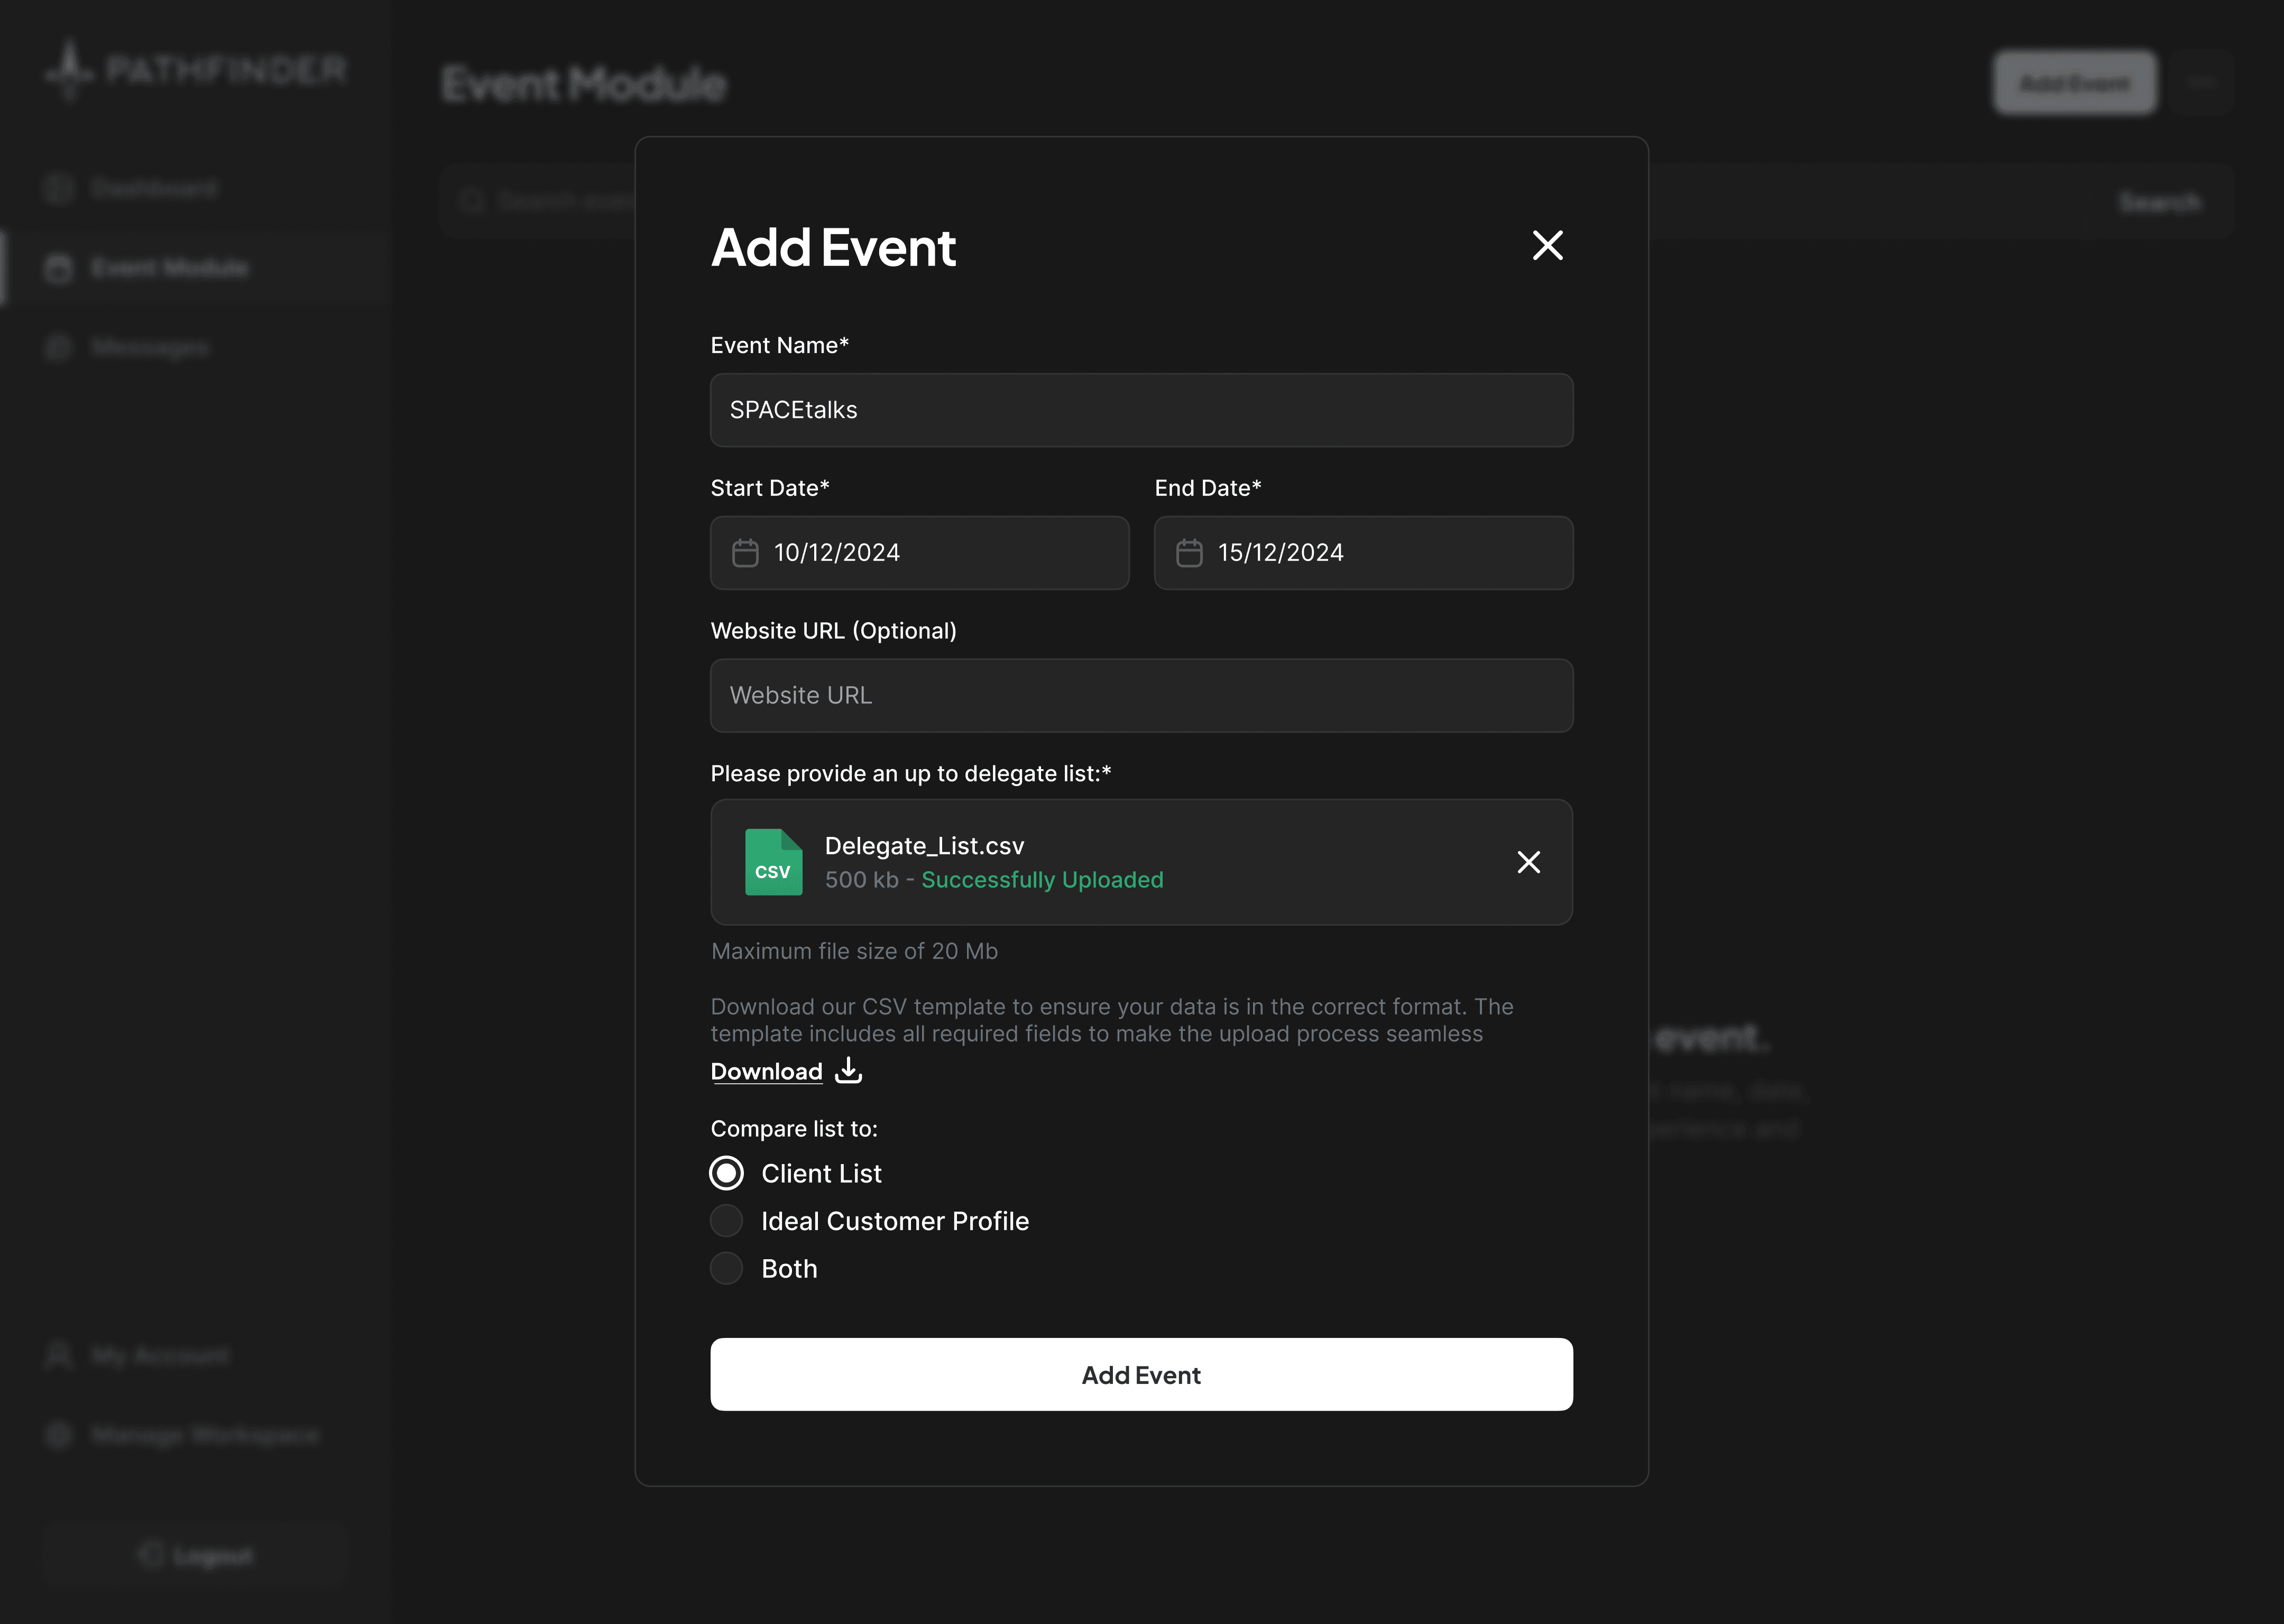Click the Dashboard sidebar icon

click(x=59, y=188)
